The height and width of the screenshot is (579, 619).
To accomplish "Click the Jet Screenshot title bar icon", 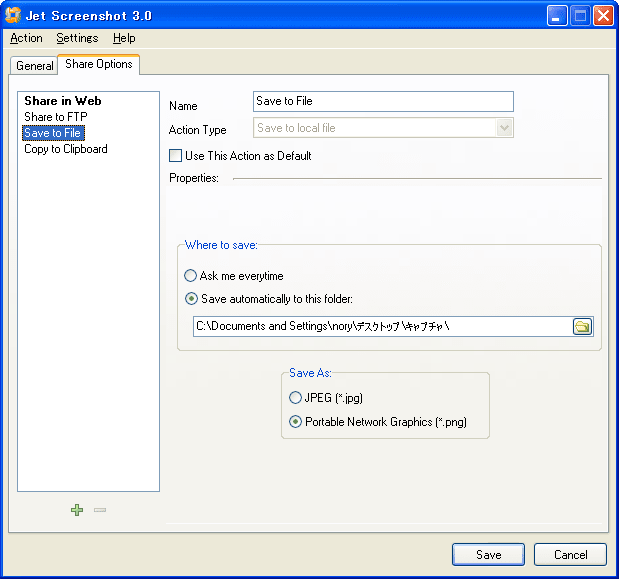I will pyautogui.click(x=13, y=15).
